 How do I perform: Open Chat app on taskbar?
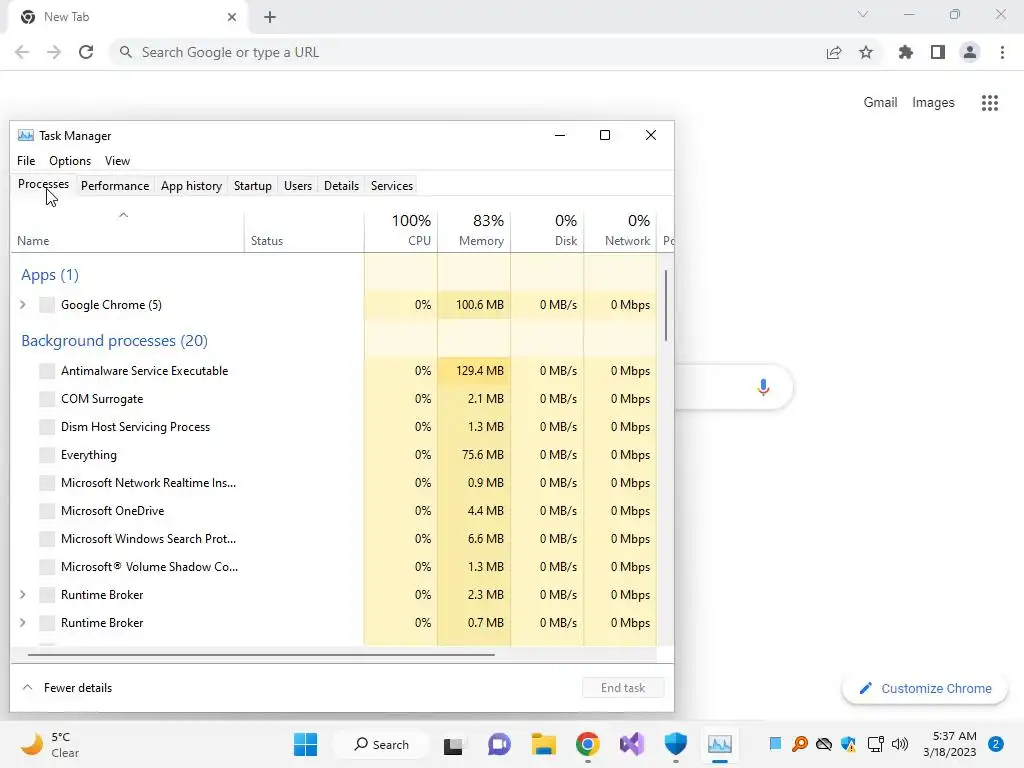click(499, 744)
